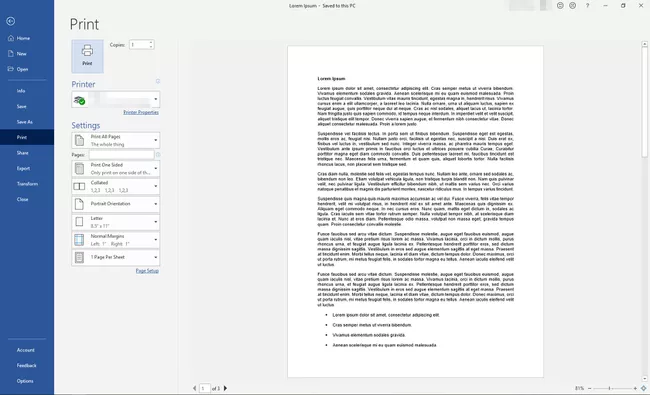Expand the Print All Pages dropdown
Screen dimensions: 650x395
116,141
